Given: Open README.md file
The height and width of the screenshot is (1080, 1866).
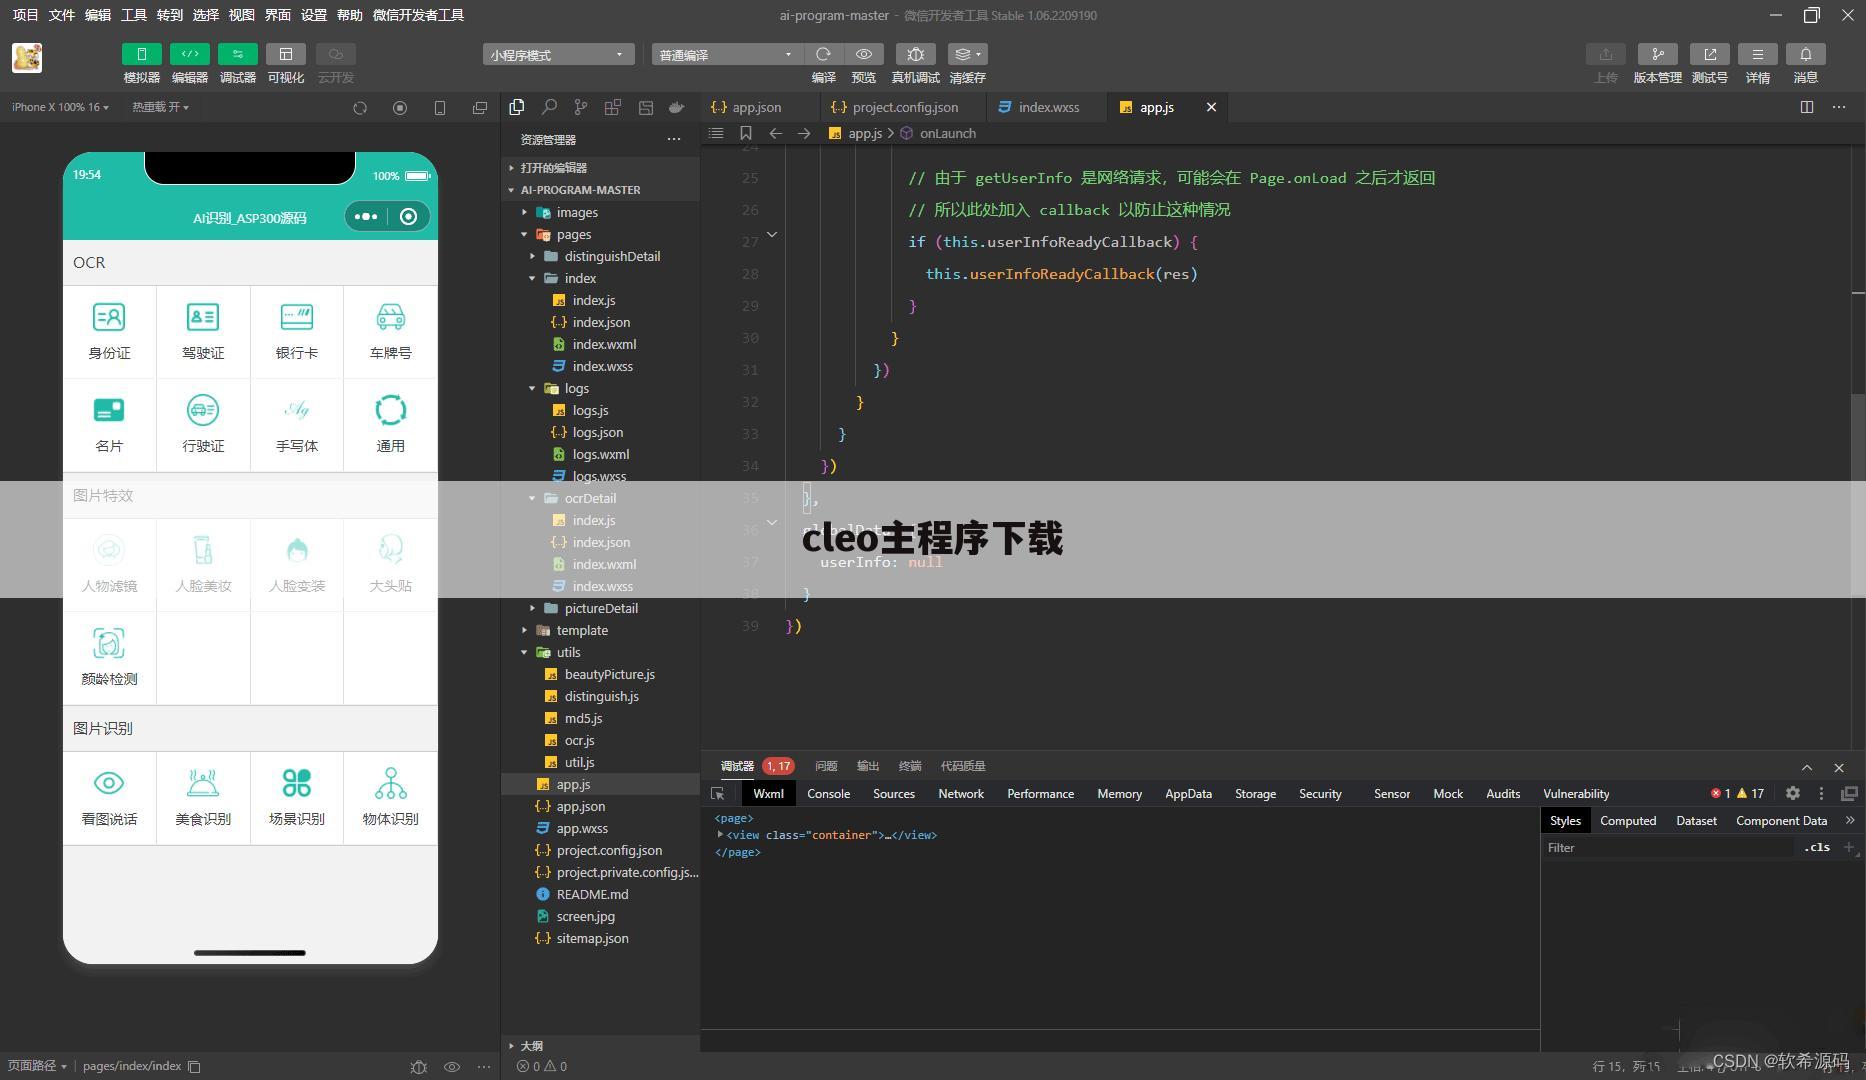Looking at the screenshot, I should point(600,894).
